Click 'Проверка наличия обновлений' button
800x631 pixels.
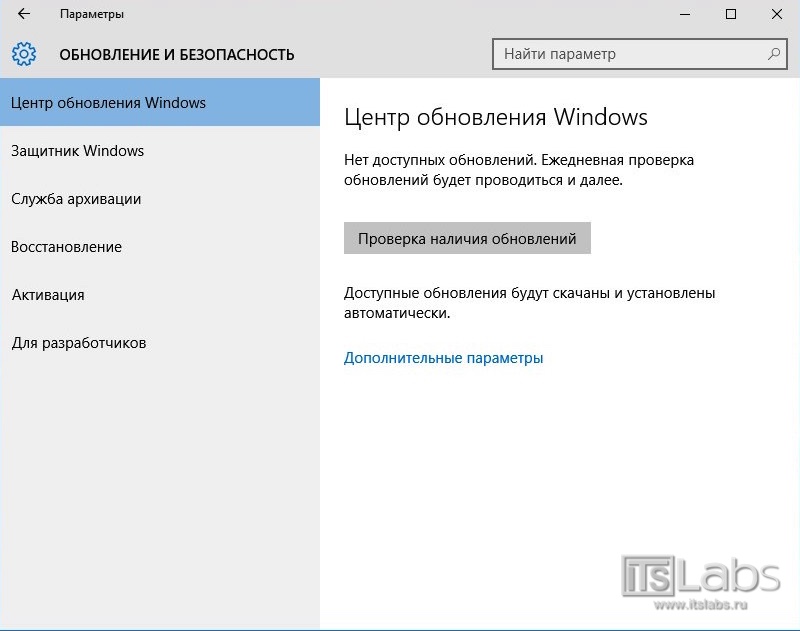point(467,238)
